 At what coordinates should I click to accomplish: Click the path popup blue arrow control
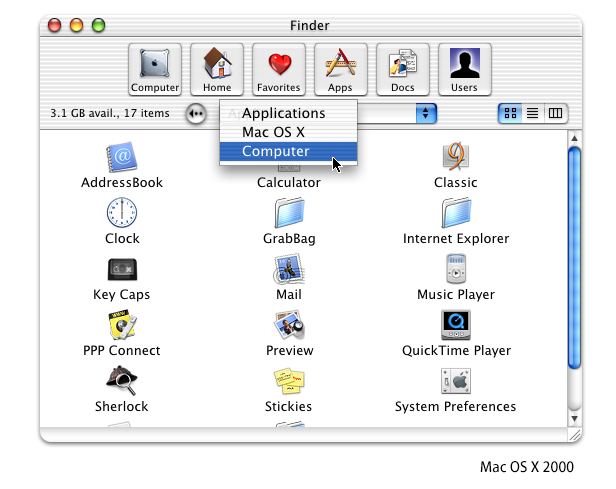(427, 113)
